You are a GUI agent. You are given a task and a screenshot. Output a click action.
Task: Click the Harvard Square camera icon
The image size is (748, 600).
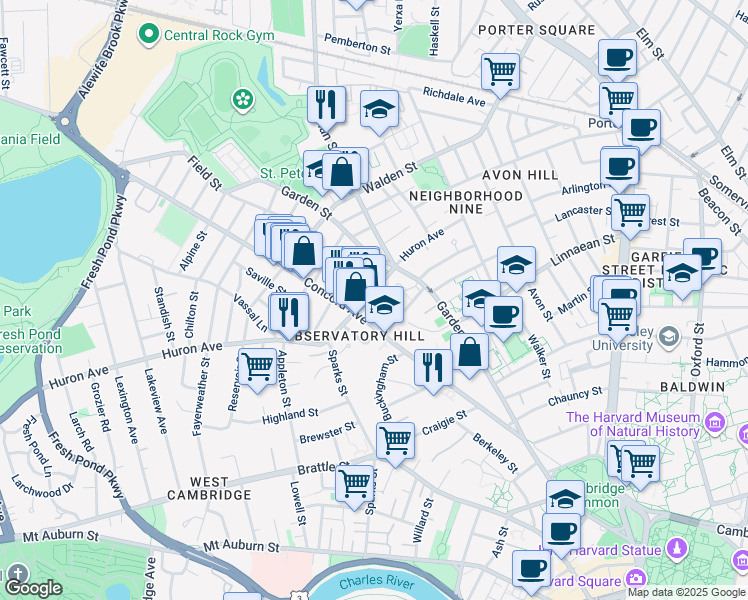click(636, 579)
